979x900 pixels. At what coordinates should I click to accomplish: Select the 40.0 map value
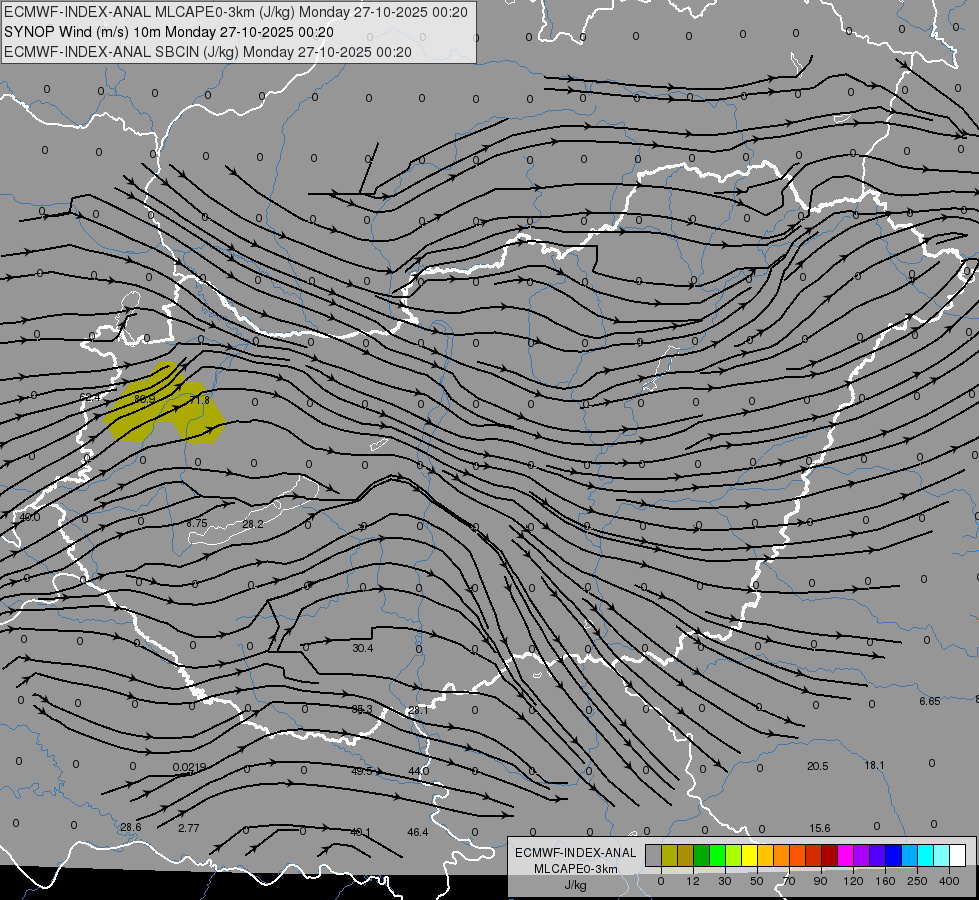[x=29, y=517]
